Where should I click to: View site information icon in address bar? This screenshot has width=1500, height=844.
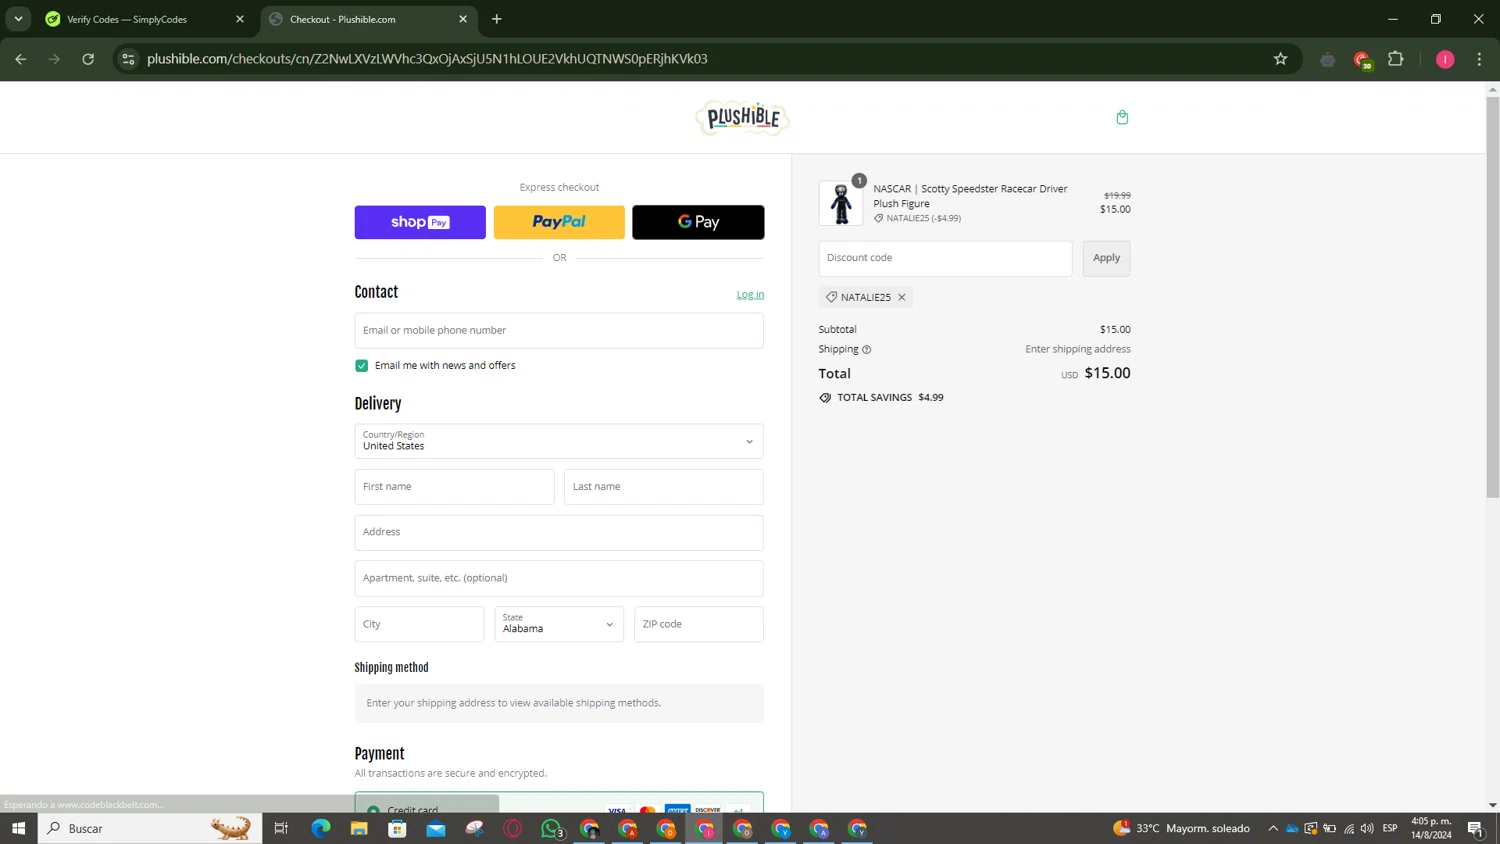(128, 59)
